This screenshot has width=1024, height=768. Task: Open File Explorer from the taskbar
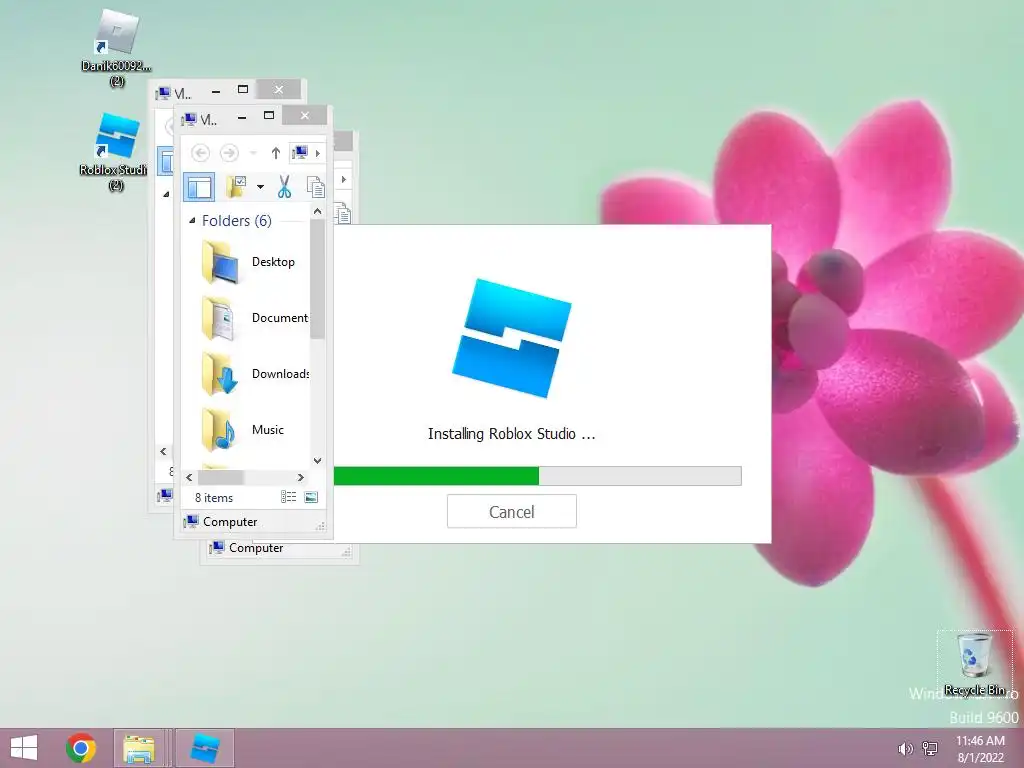(139, 748)
